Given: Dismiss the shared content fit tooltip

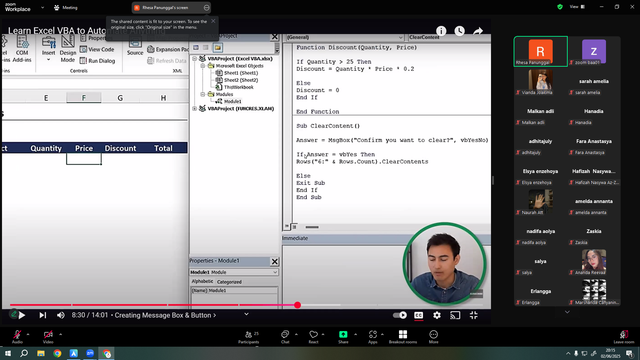Looking at the screenshot, I should 213,21.
